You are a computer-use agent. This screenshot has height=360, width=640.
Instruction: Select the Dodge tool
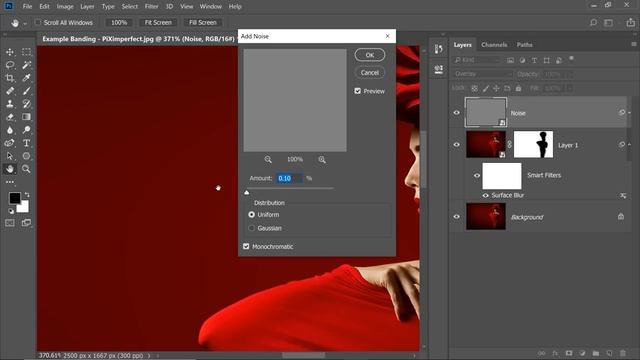pyautogui.click(x=27, y=130)
